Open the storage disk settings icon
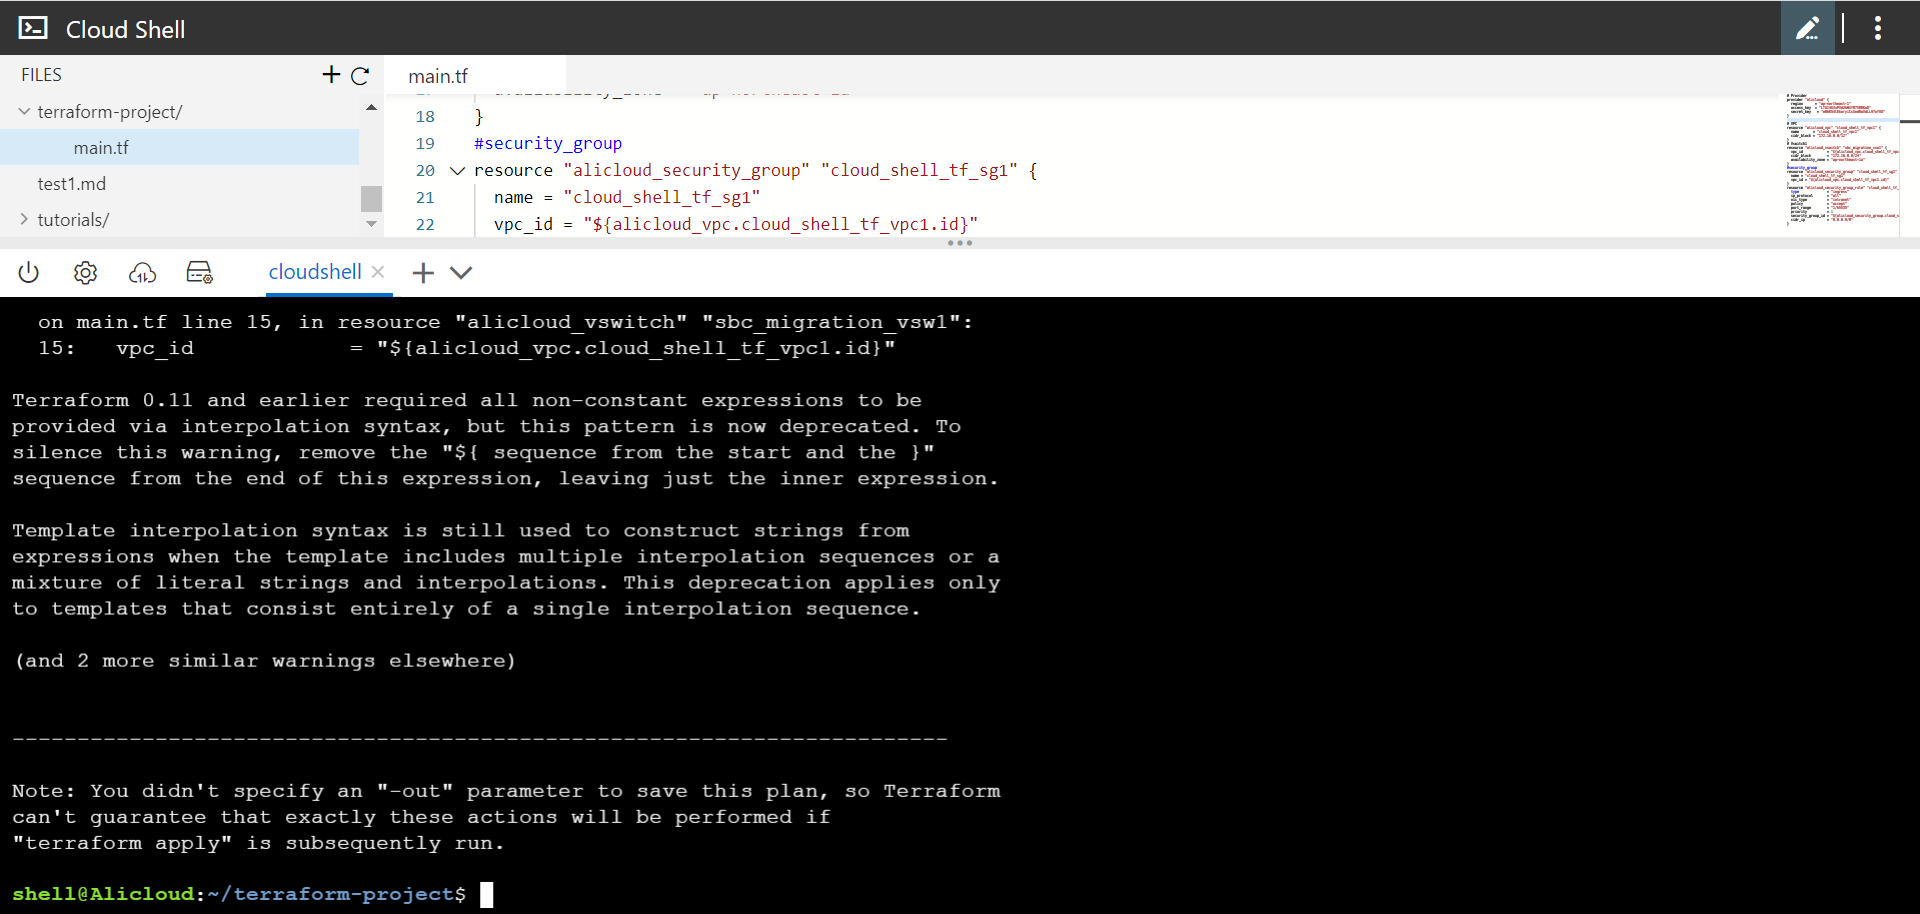1920x914 pixels. (x=200, y=272)
